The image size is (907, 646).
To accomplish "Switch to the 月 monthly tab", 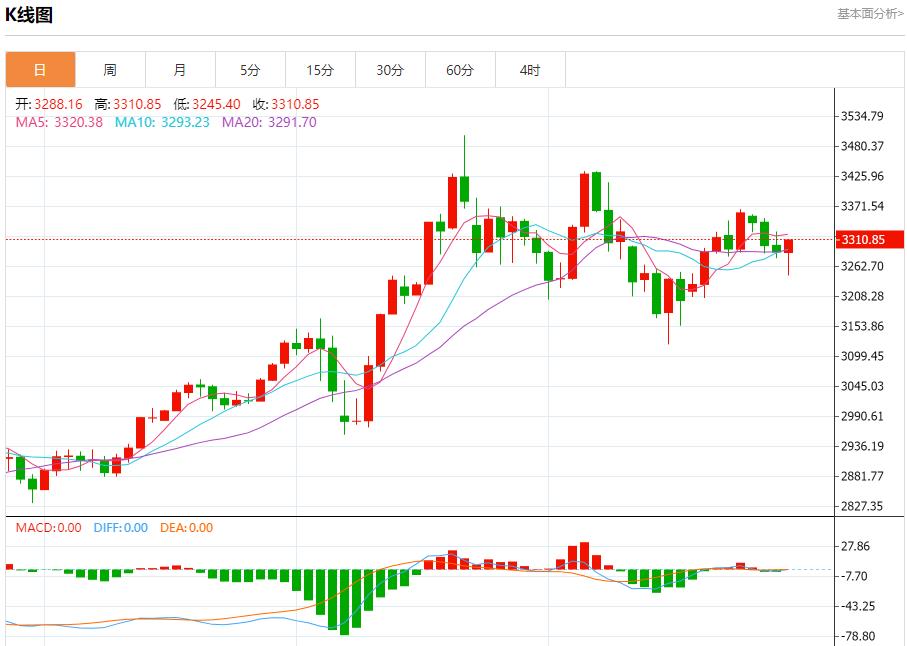I will (x=180, y=70).
